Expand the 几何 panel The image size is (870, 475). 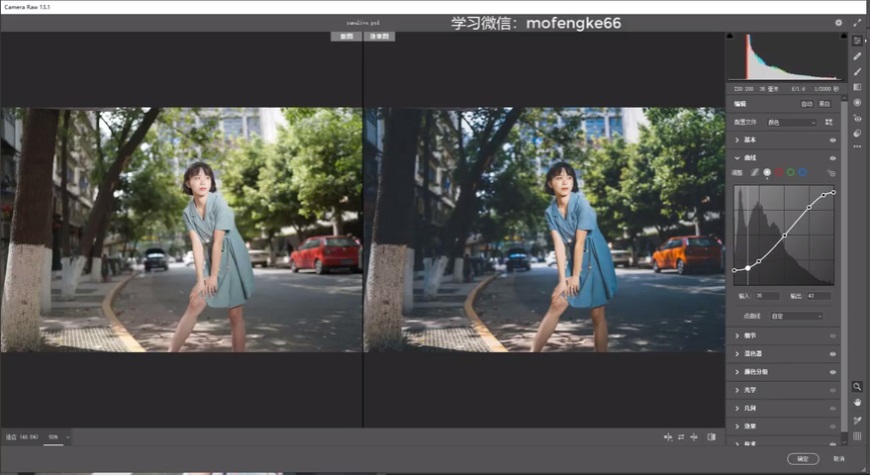(x=737, y=408)
